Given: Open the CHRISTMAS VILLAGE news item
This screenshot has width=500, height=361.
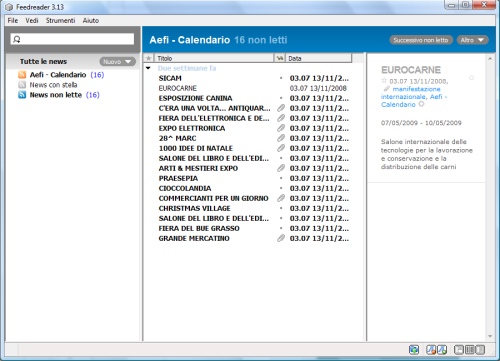Looking at the screenshot, I should coord(194,208).
